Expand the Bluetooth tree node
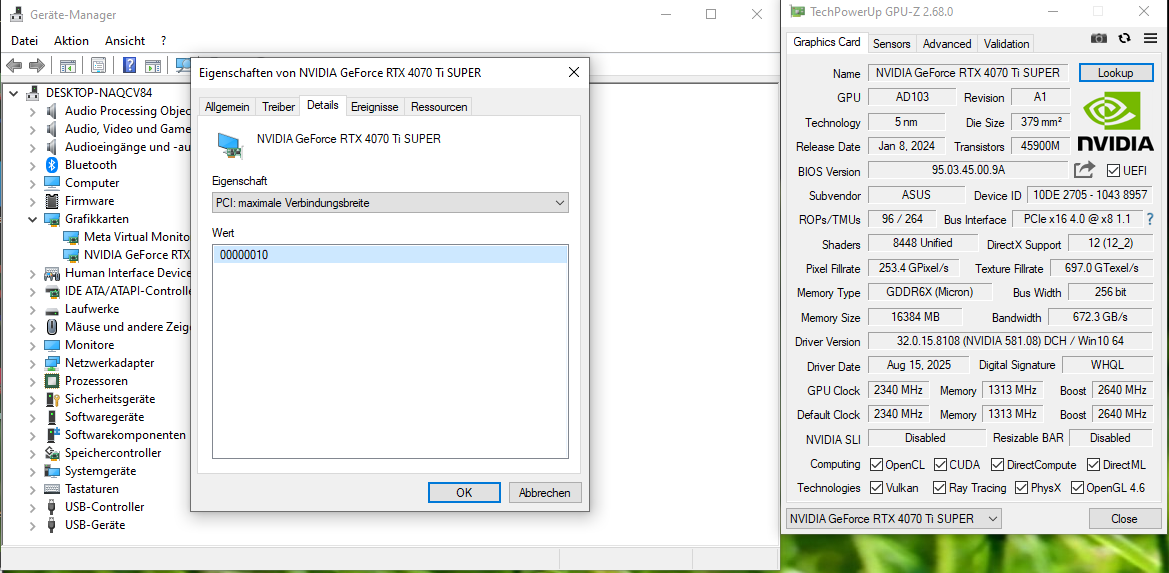 tap(32, 165)
